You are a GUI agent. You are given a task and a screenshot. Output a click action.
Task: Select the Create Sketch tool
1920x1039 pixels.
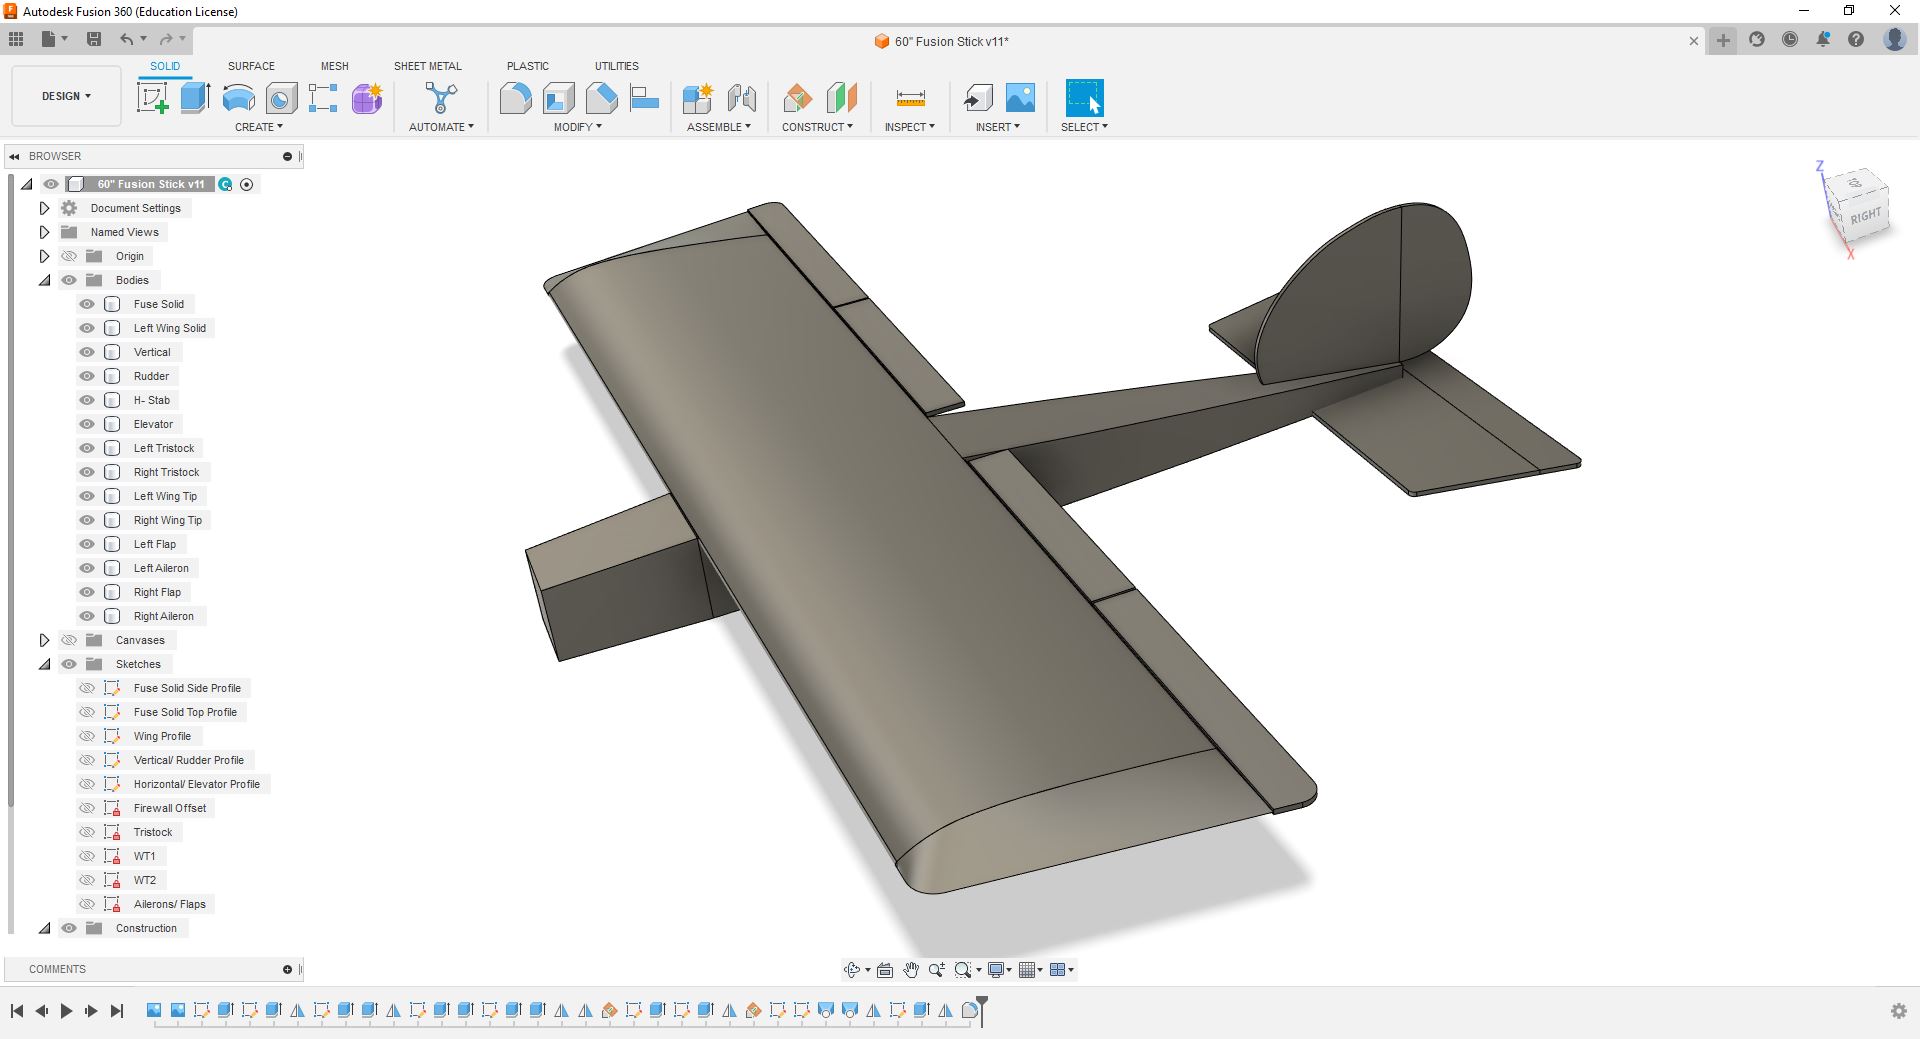click(152, 98)
